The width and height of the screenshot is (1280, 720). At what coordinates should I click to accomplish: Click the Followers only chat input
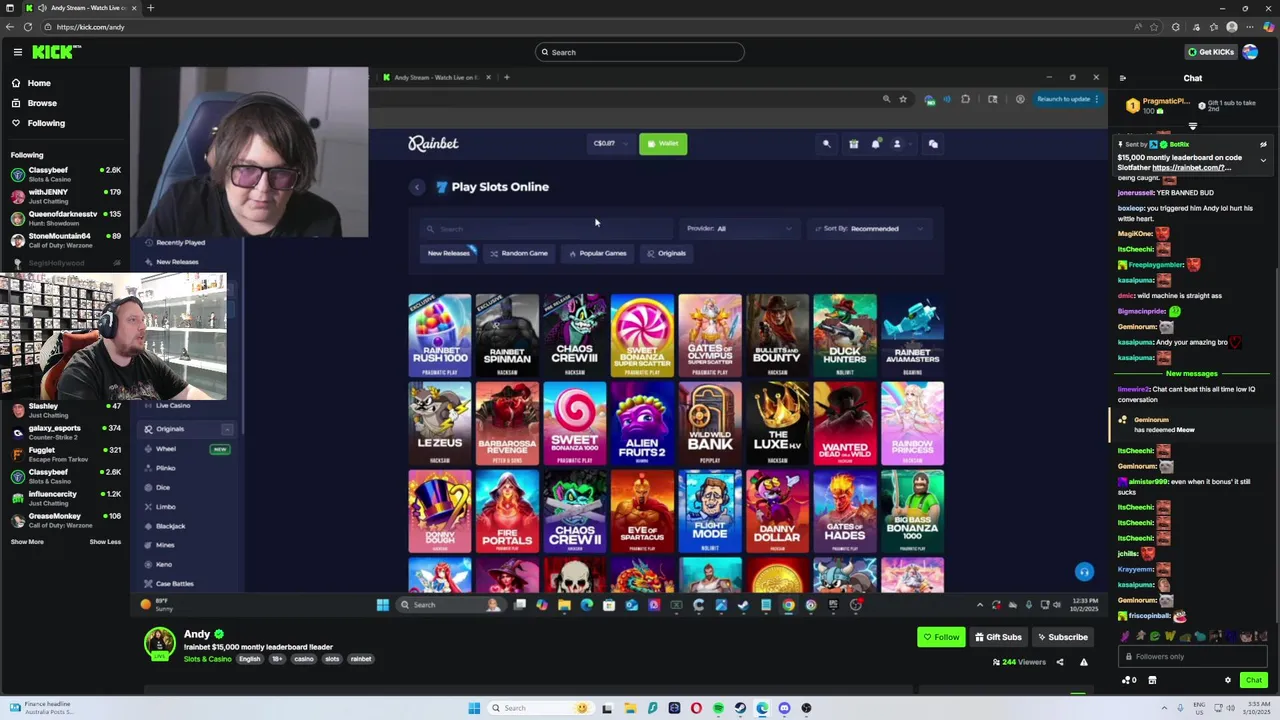click(1192, 656)
